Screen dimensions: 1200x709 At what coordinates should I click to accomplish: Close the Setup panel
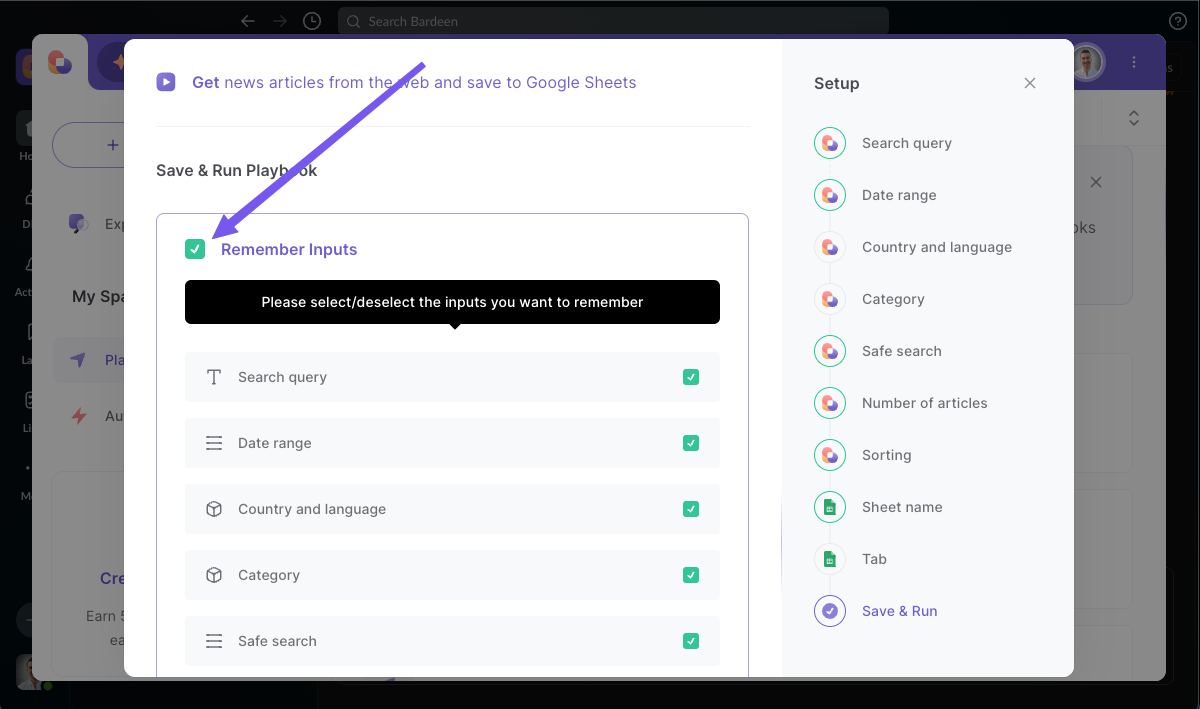1030,83
